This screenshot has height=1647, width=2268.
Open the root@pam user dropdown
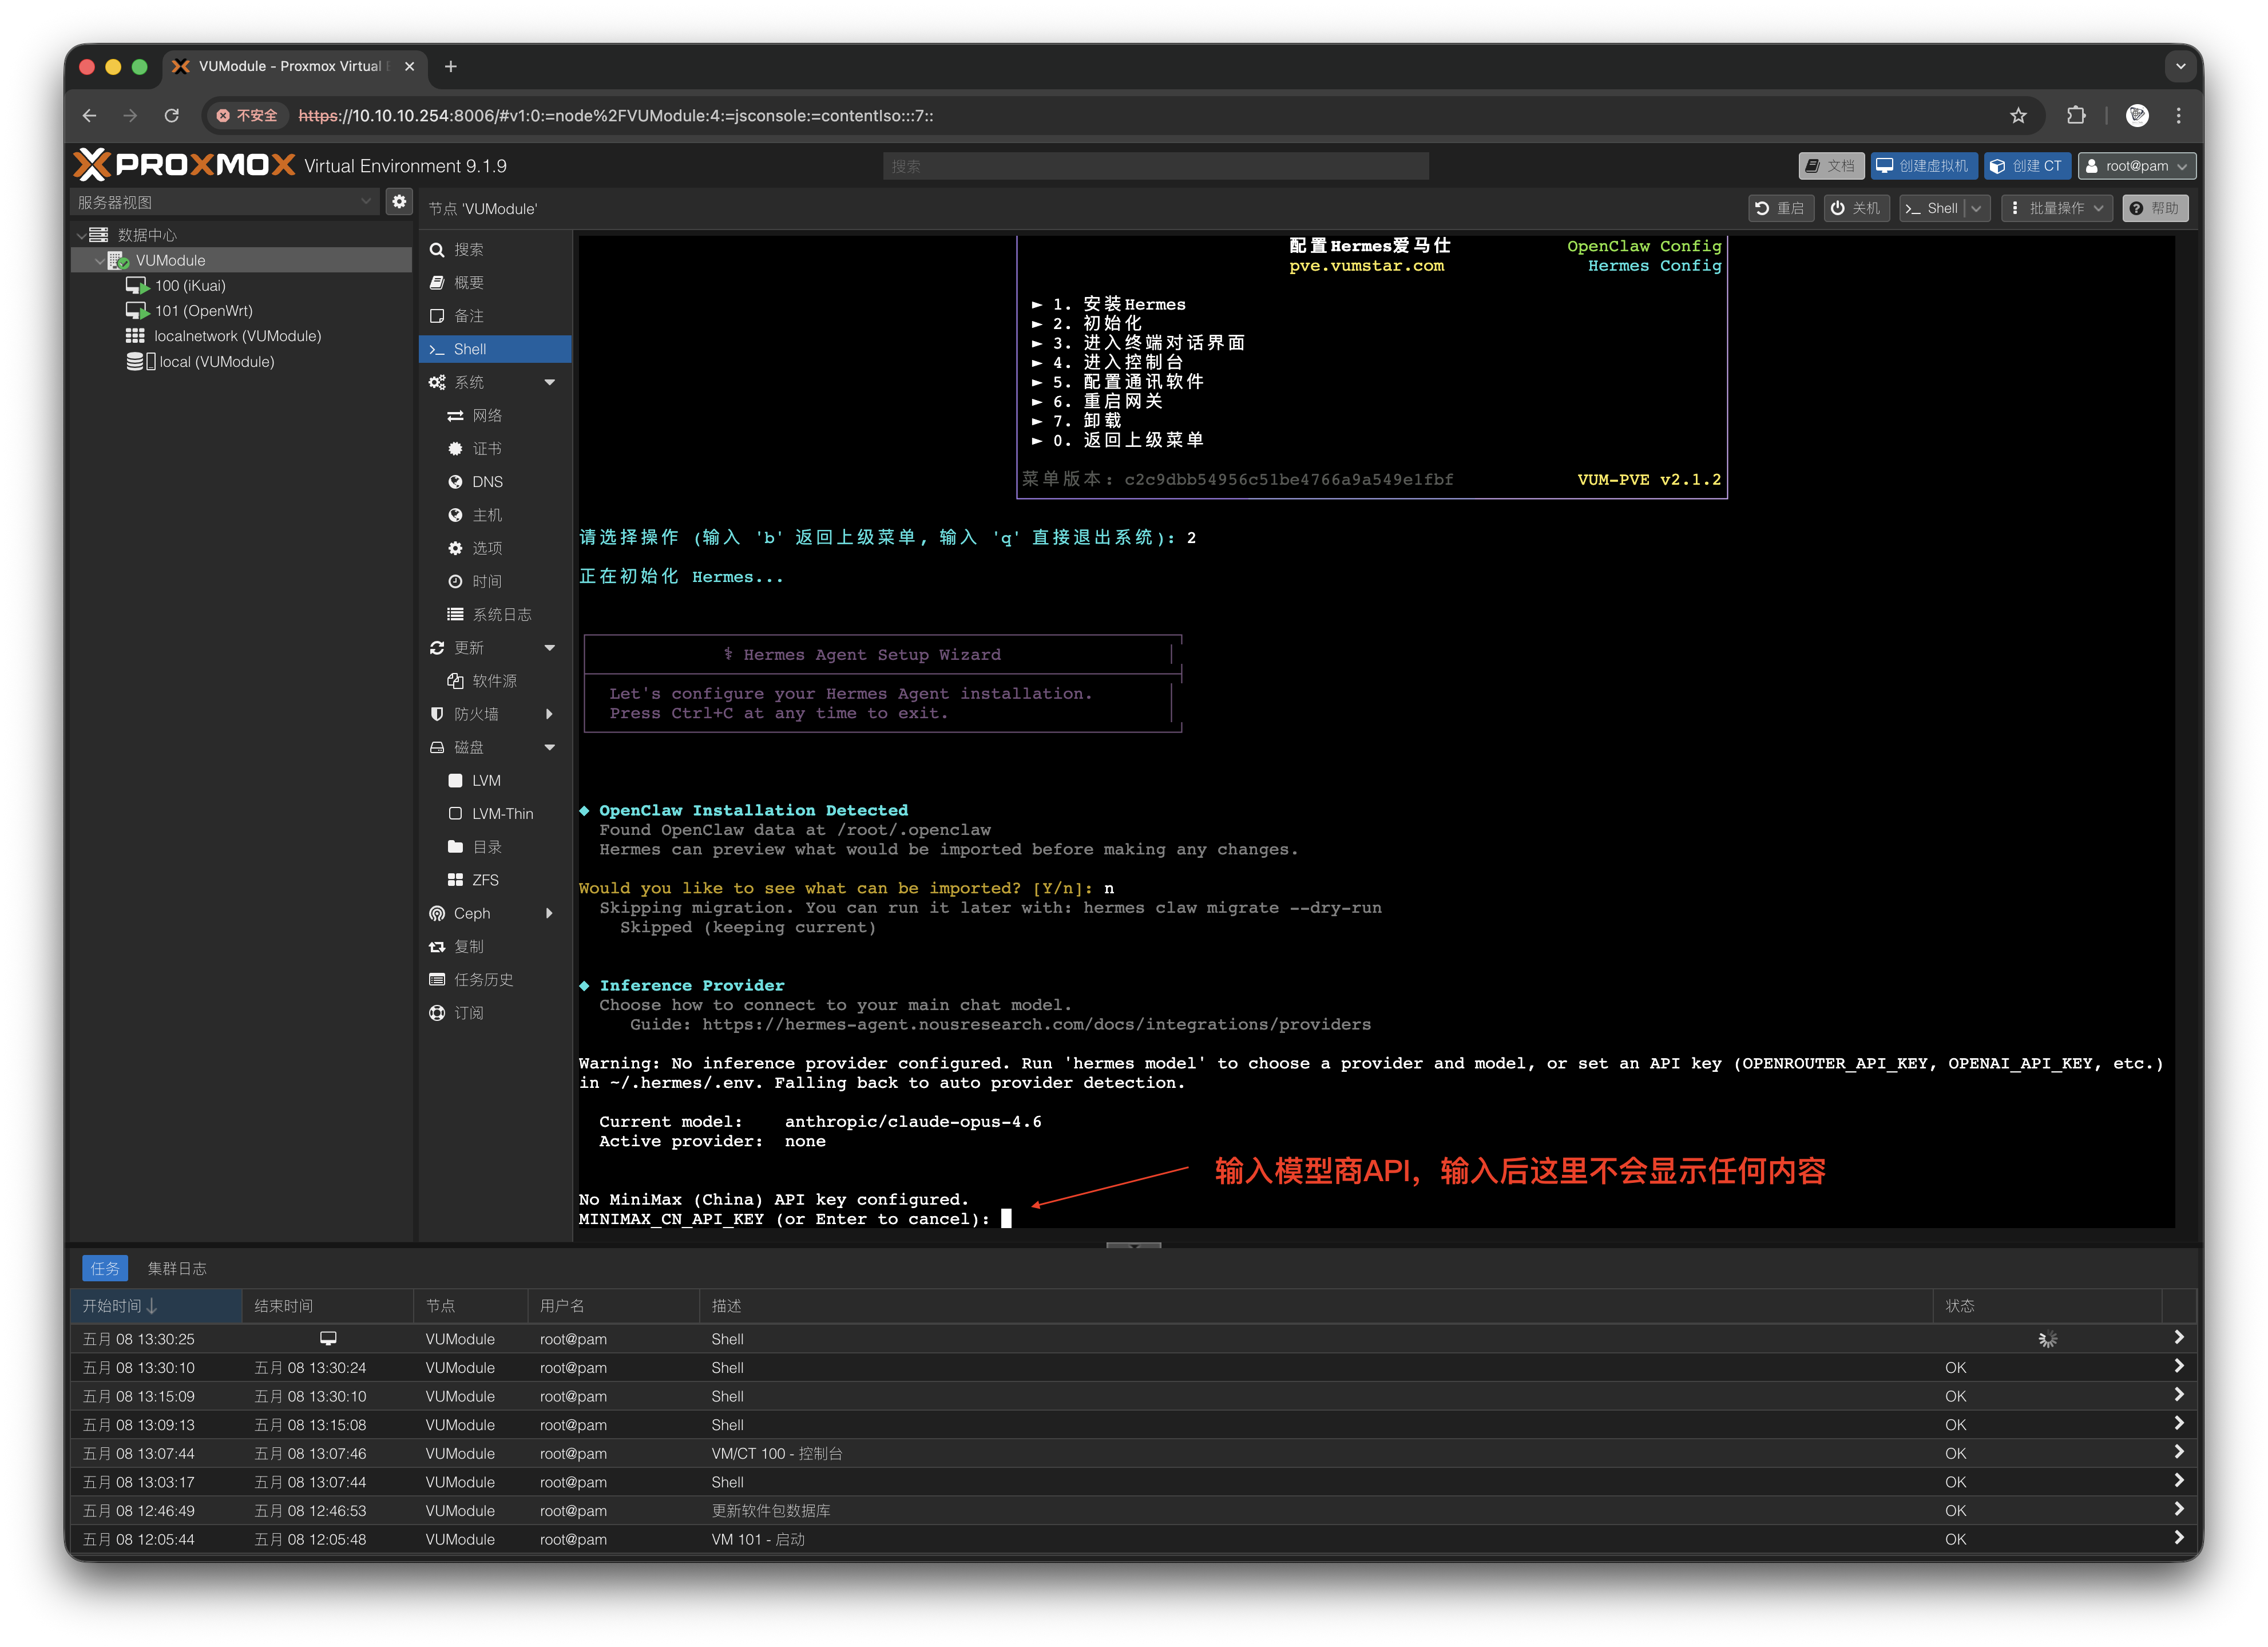pyautogui.click(x=2136, y=166)
